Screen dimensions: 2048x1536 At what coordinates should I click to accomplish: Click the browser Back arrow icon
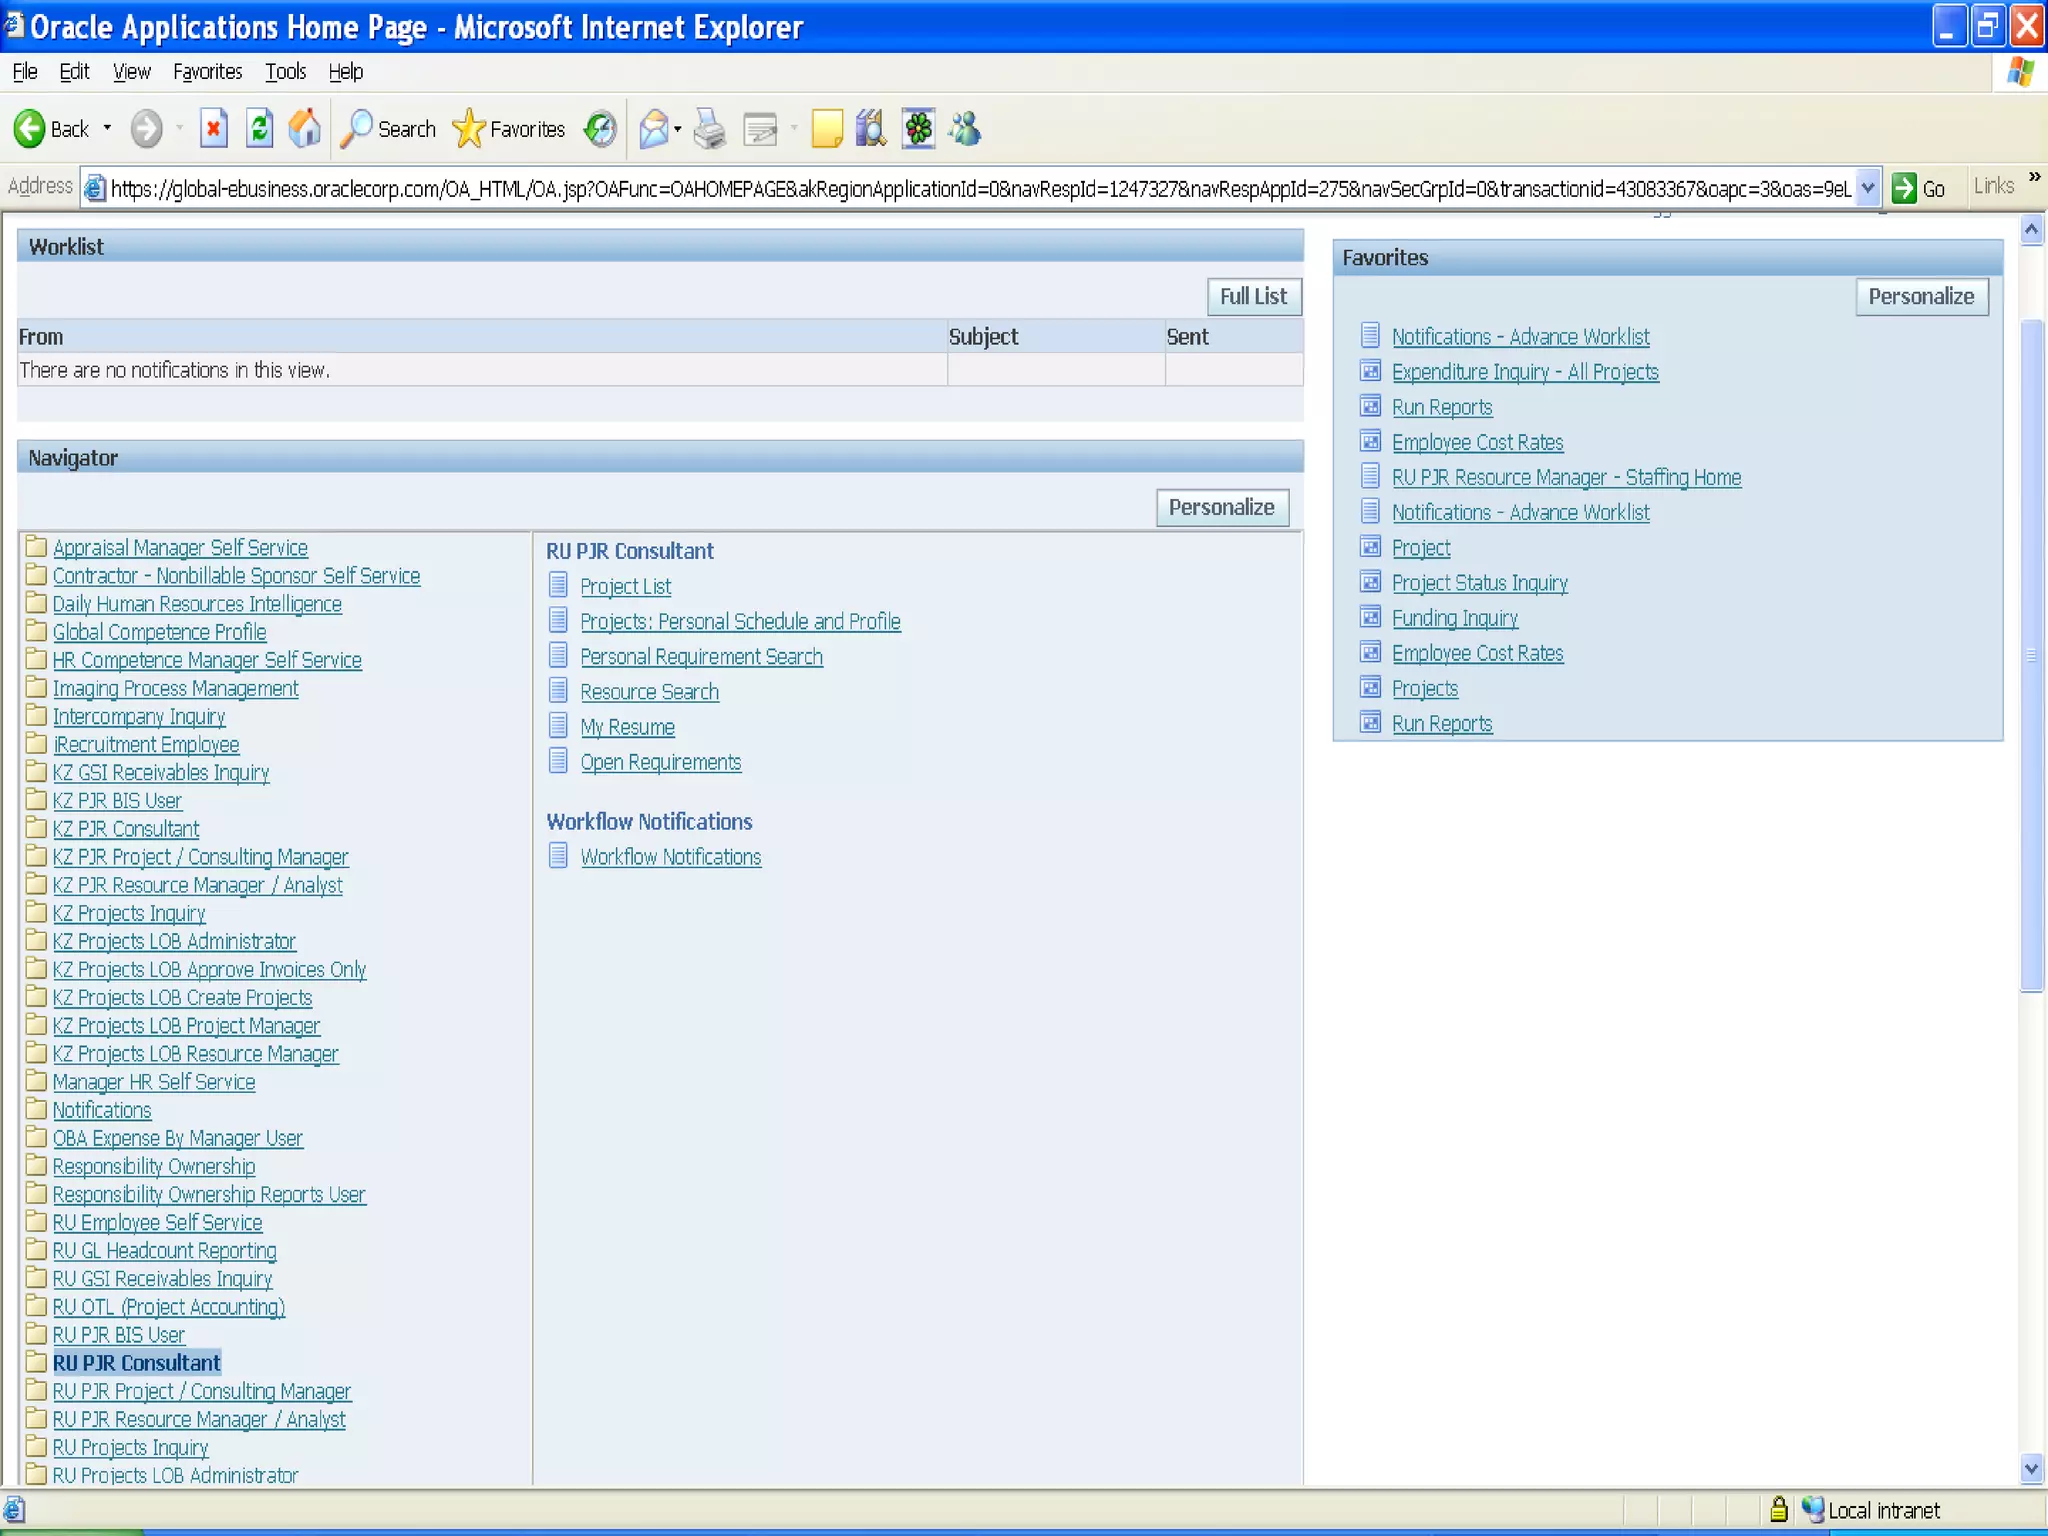(30, 129)
